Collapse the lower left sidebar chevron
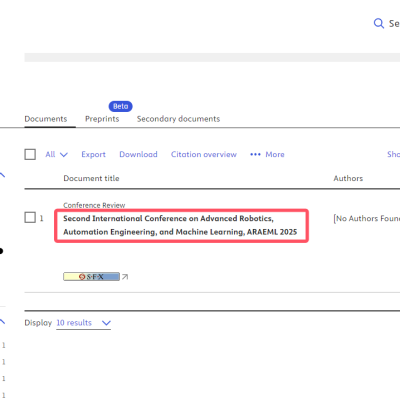Screen dimensions: 400x400 (2, 322)
